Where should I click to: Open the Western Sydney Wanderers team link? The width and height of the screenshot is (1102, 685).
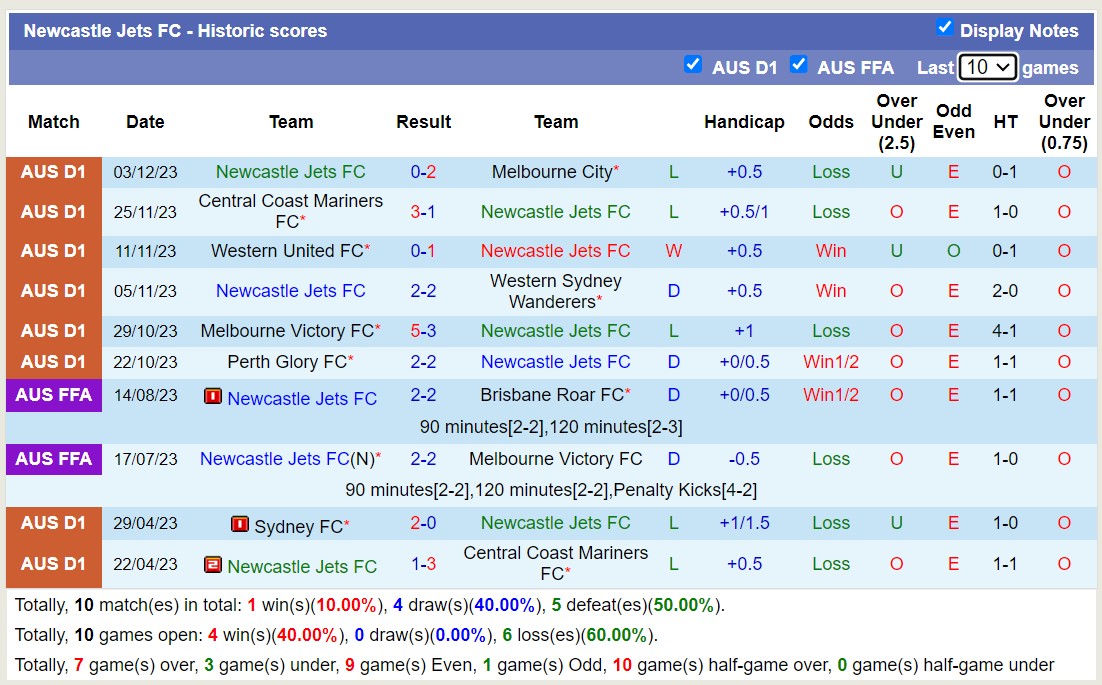pos(556,291)
